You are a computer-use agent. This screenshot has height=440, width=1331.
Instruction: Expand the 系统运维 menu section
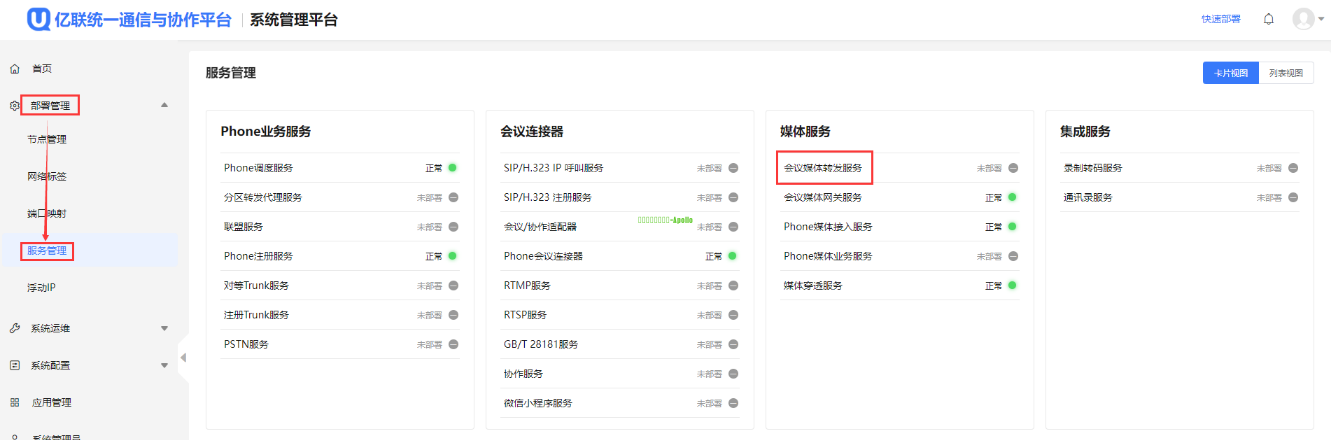click(x=164, y=328)
